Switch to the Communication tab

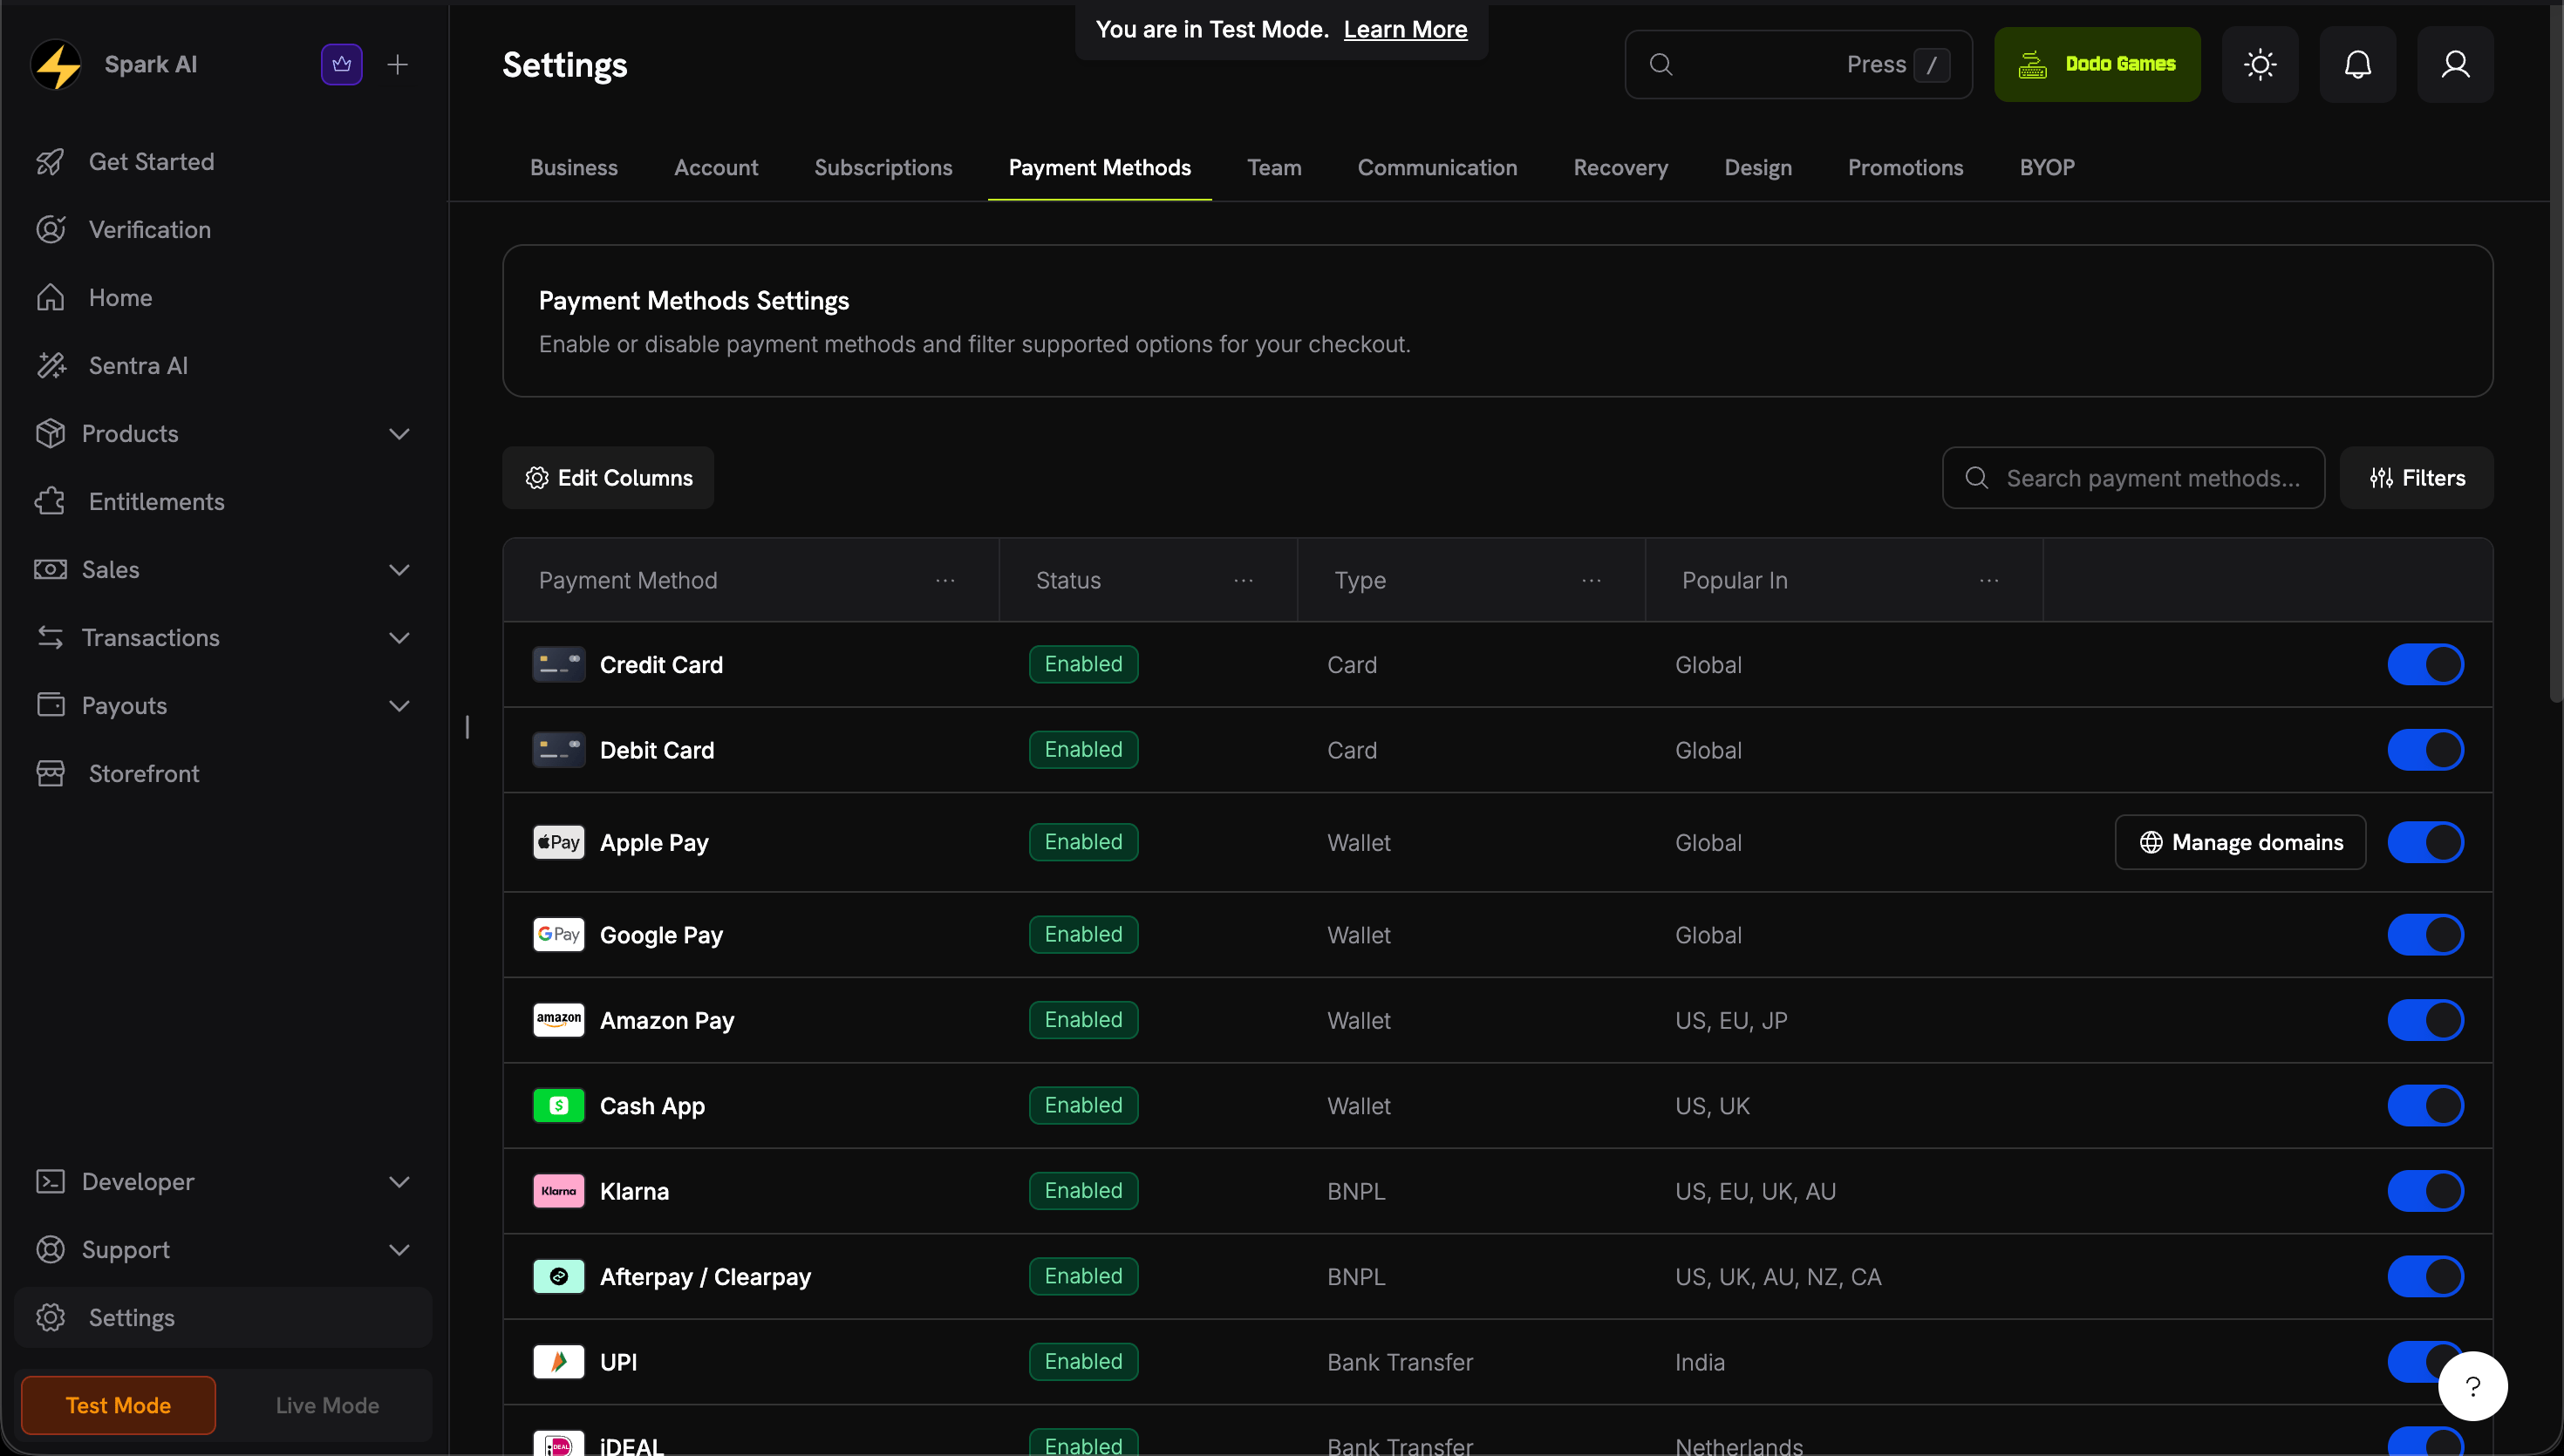coord(1437,168)
